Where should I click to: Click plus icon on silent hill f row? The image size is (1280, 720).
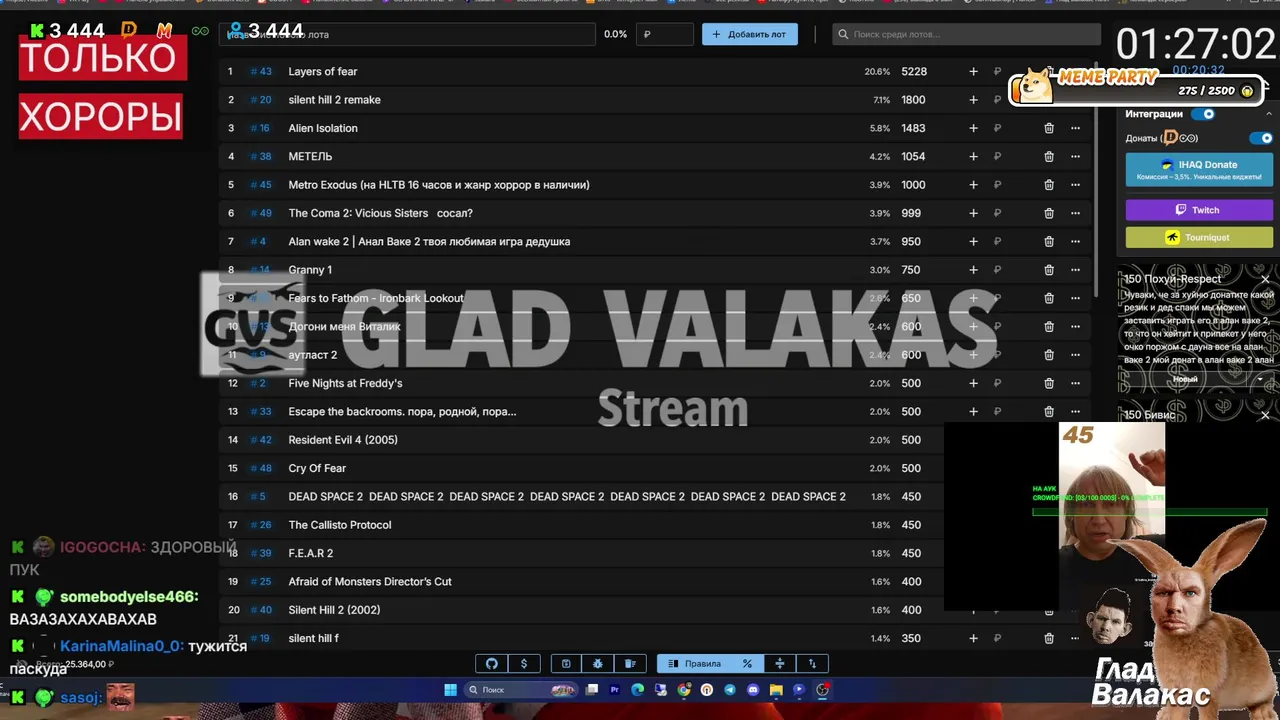pos(973,638)
